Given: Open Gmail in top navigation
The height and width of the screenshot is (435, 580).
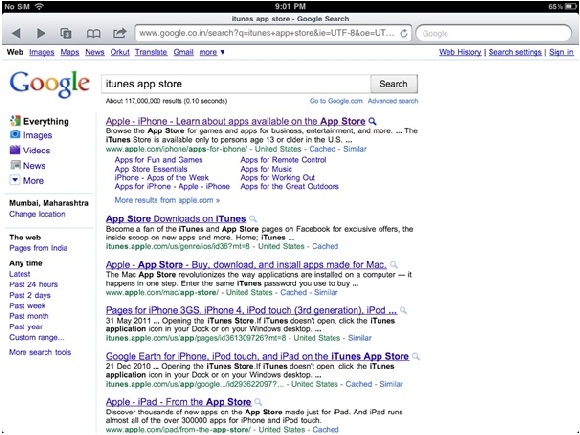Looking at the screenshot, I should pos(183,52).
